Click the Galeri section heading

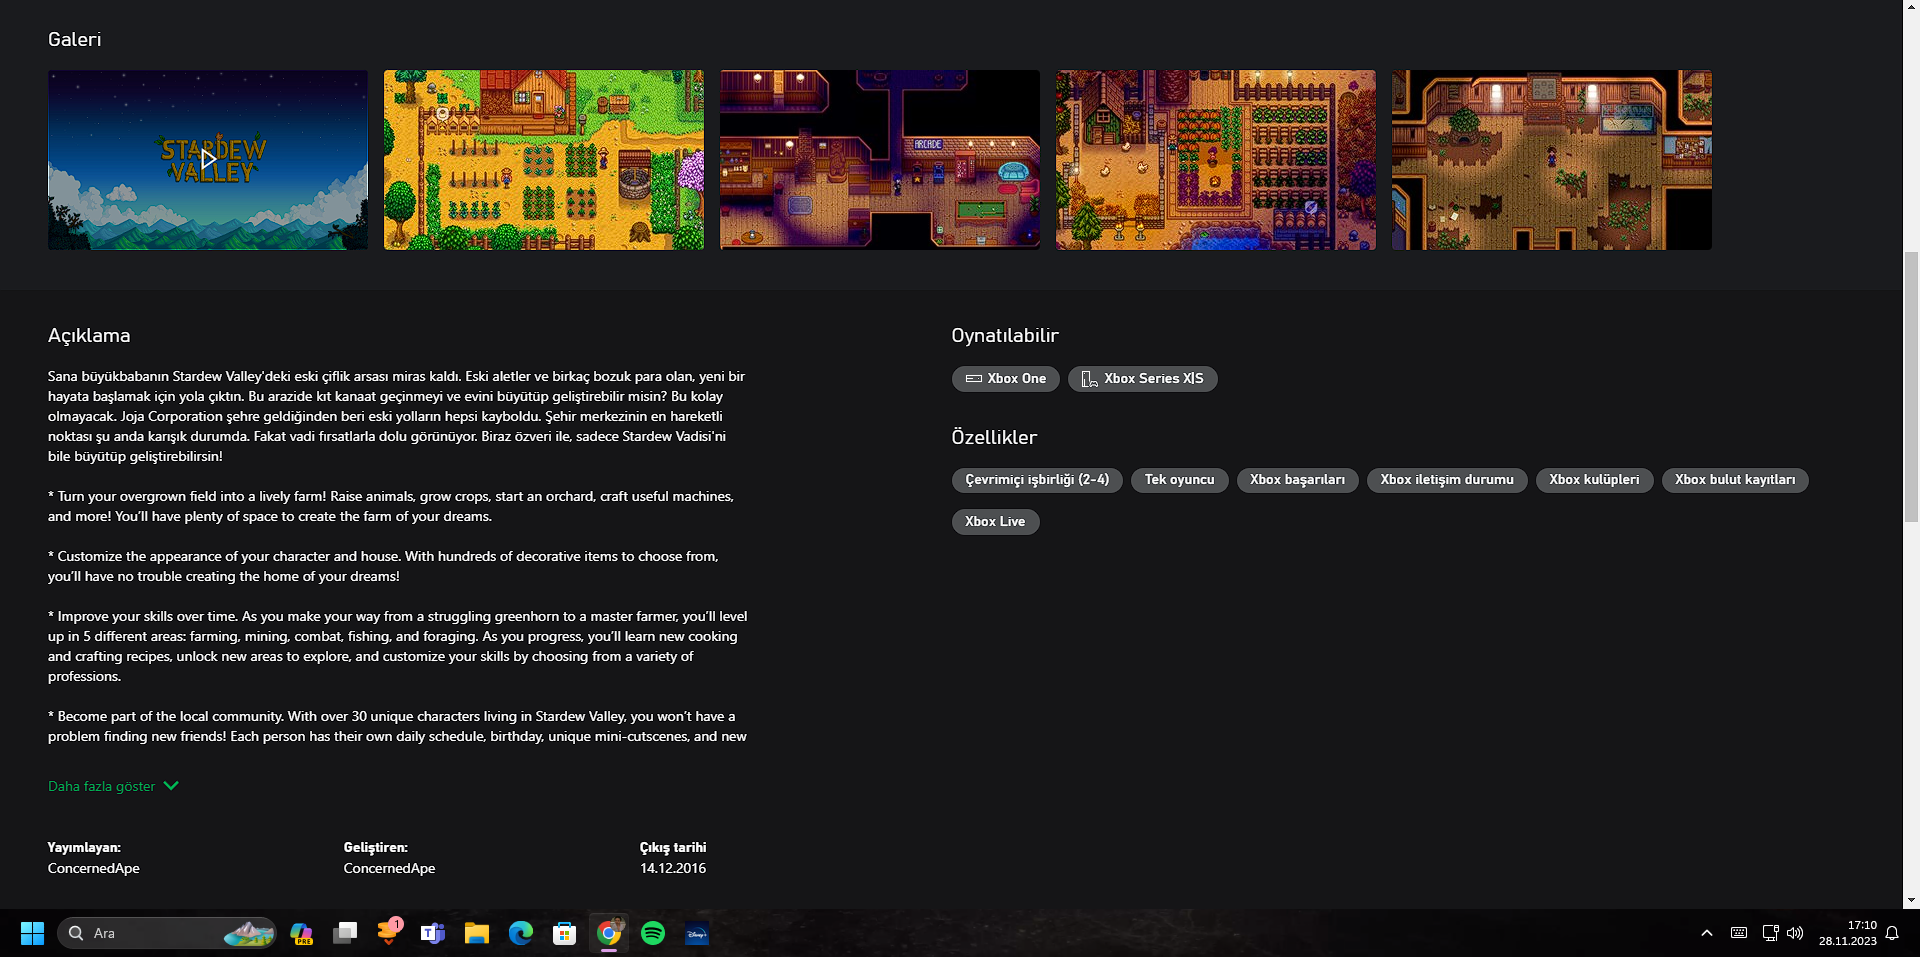tap(75, 39)
